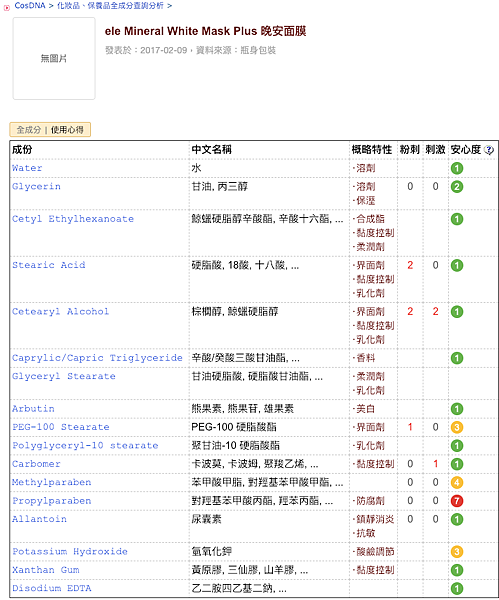Open the Cetearyl Alcohol ingredient link
The image size is (499, 600).
60,311
